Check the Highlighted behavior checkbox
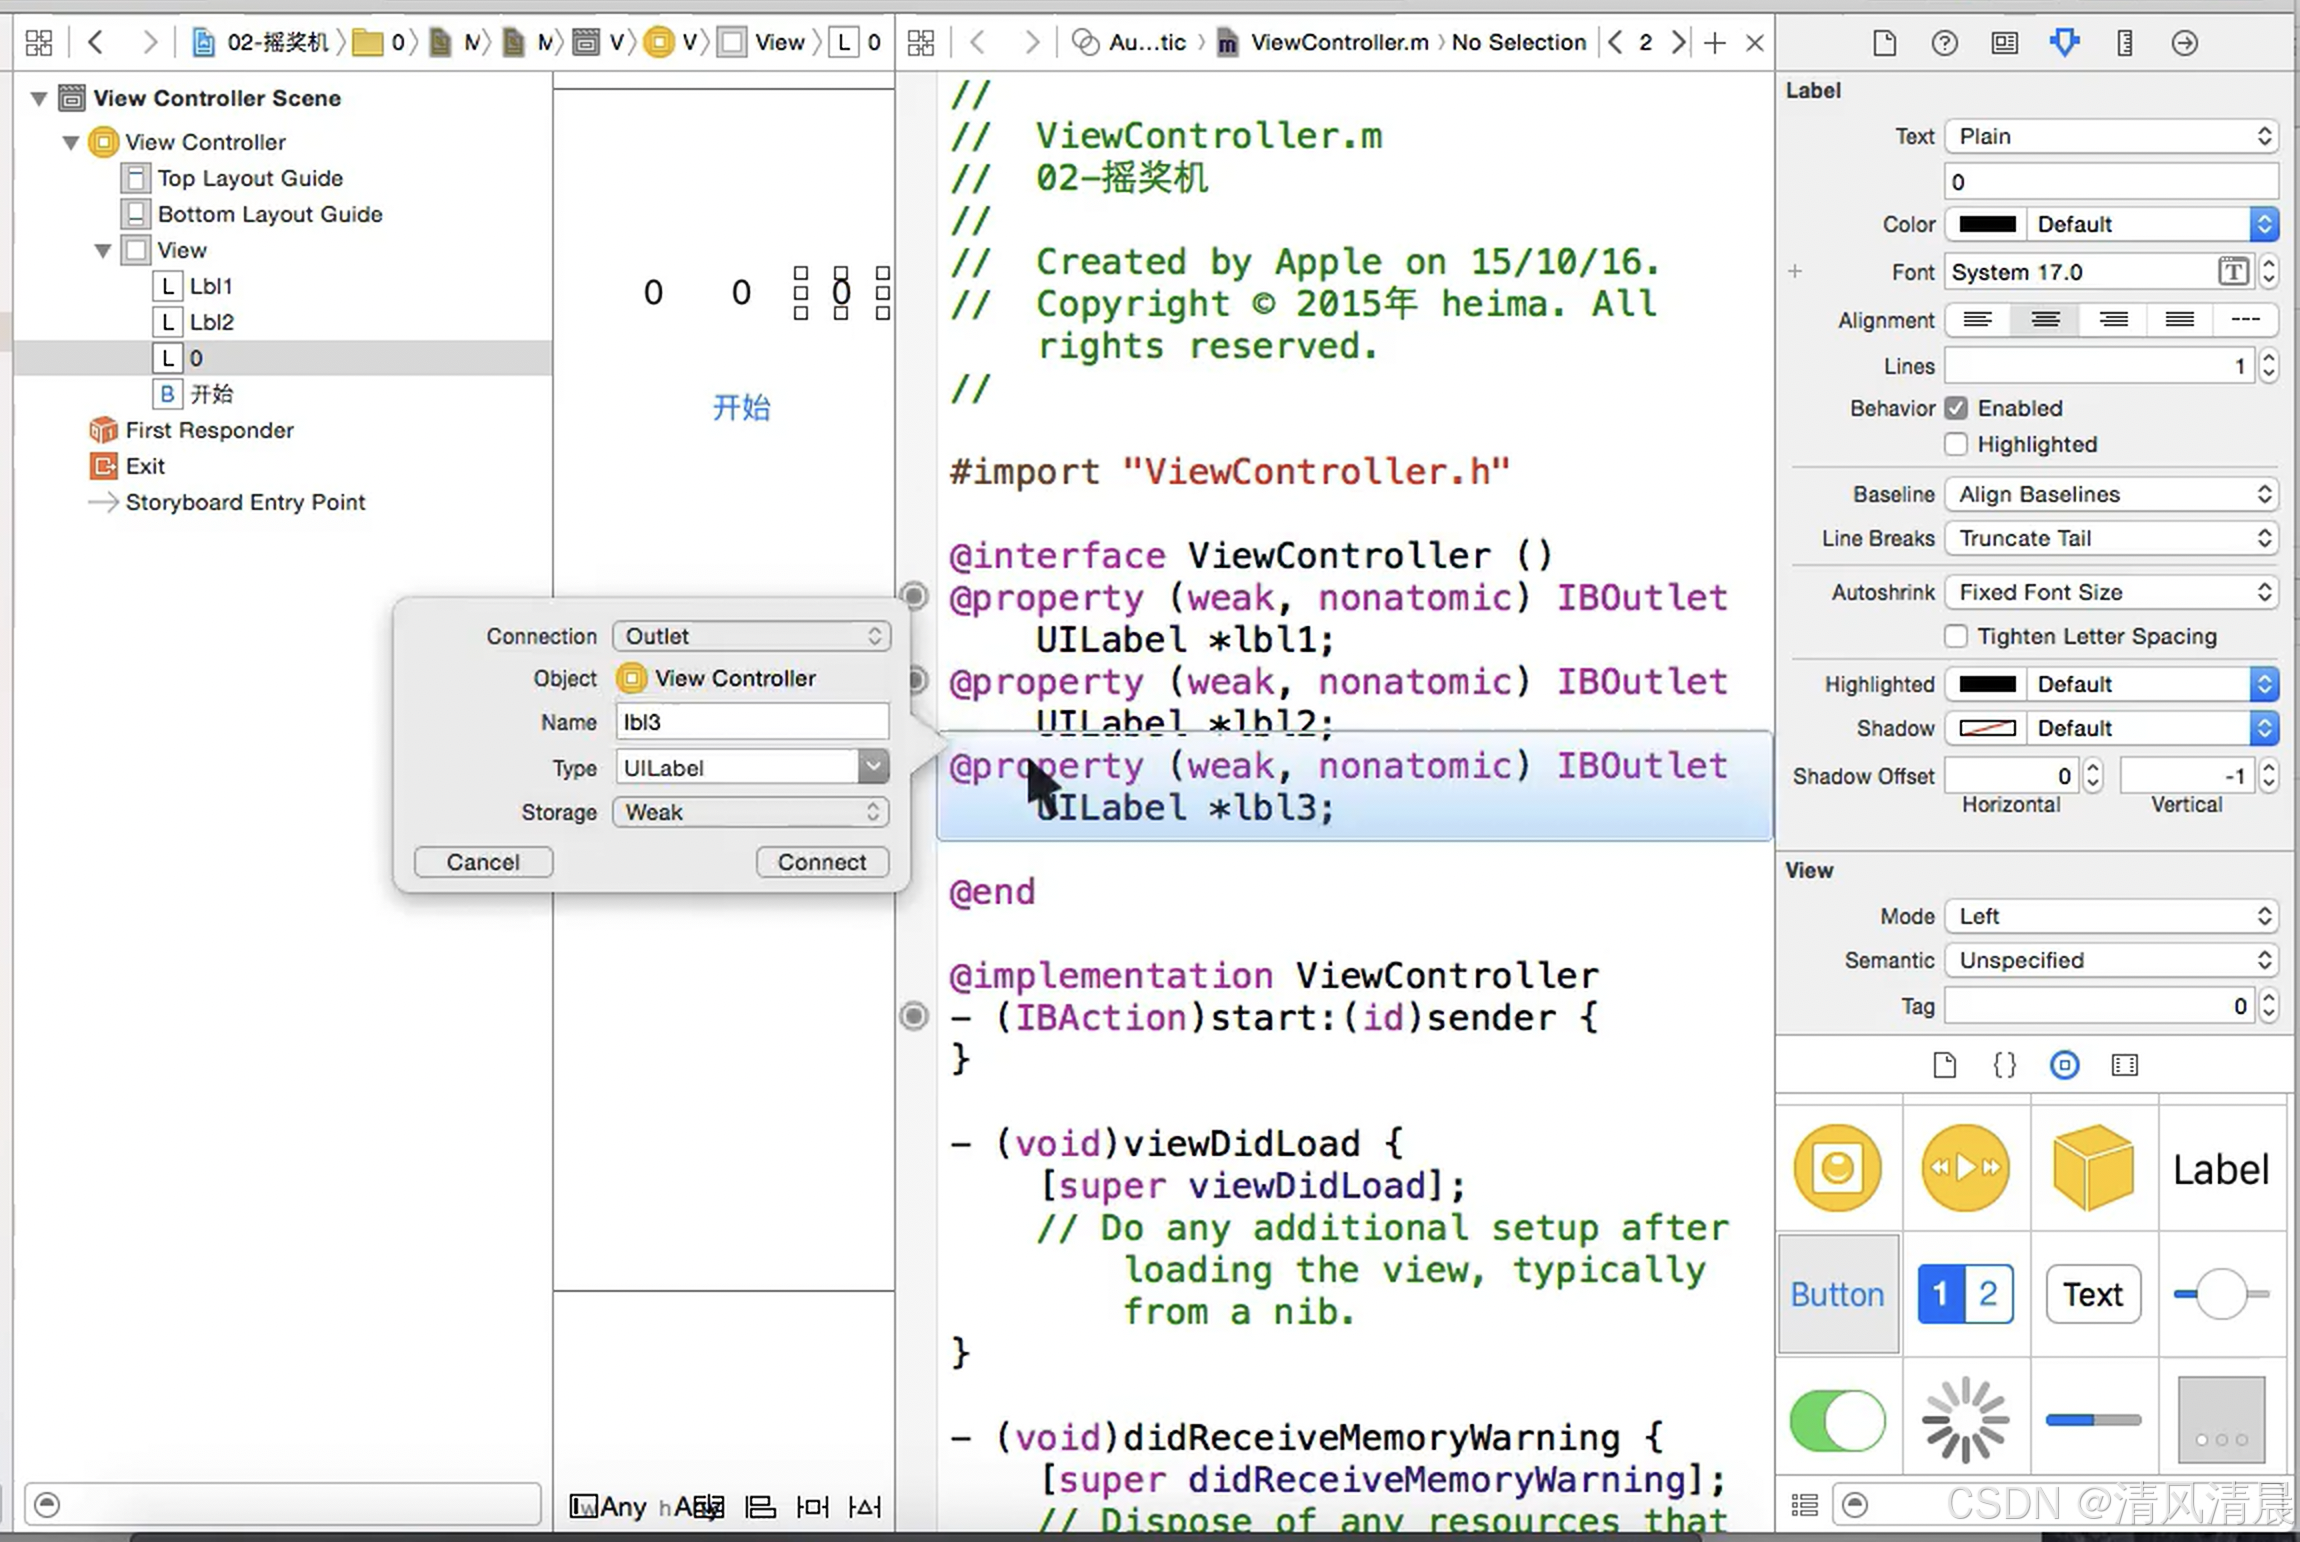The width and height of the screenshot is (2300, 1542). 1956,444
